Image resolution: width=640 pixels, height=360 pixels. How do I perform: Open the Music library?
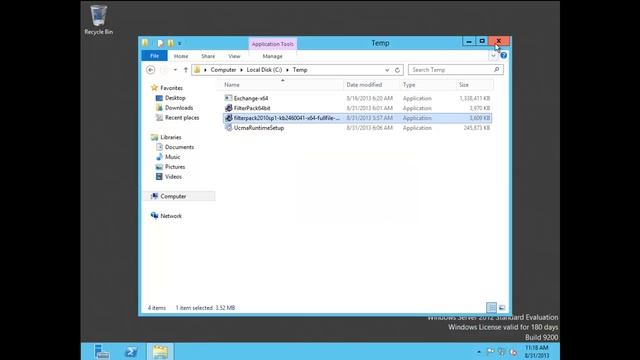tap(173, 157)
